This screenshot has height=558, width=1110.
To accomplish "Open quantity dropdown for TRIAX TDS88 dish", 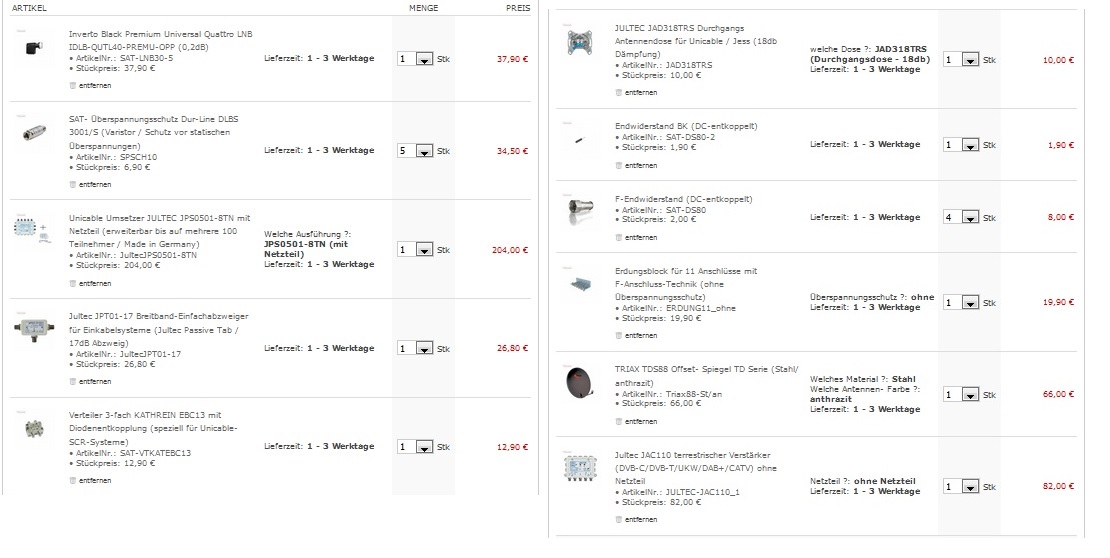I will (x=970, y=395).
